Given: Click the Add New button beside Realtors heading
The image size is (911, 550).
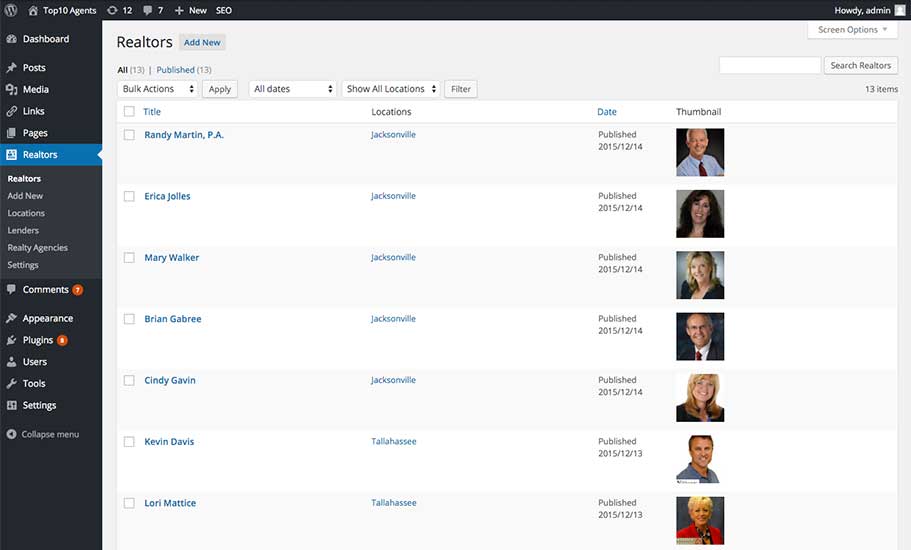Looking at the screenshot, I should click(x=202, y=42).
